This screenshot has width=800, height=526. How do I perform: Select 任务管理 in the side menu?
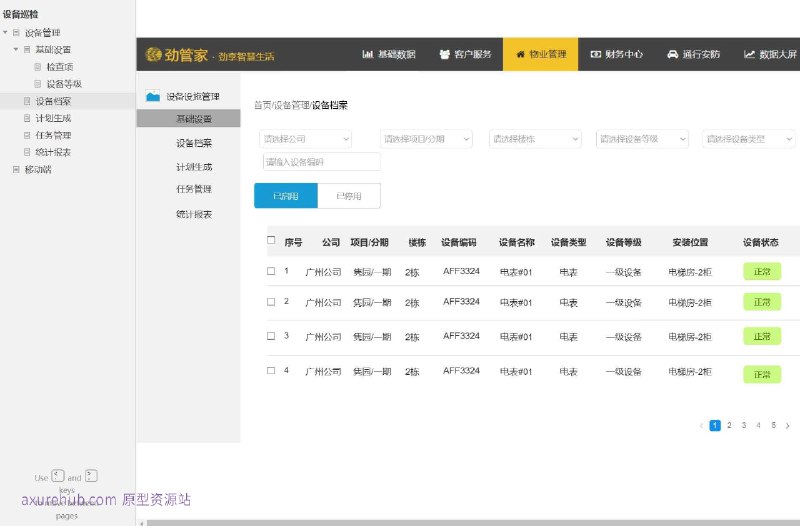click(x=194, y=189)
